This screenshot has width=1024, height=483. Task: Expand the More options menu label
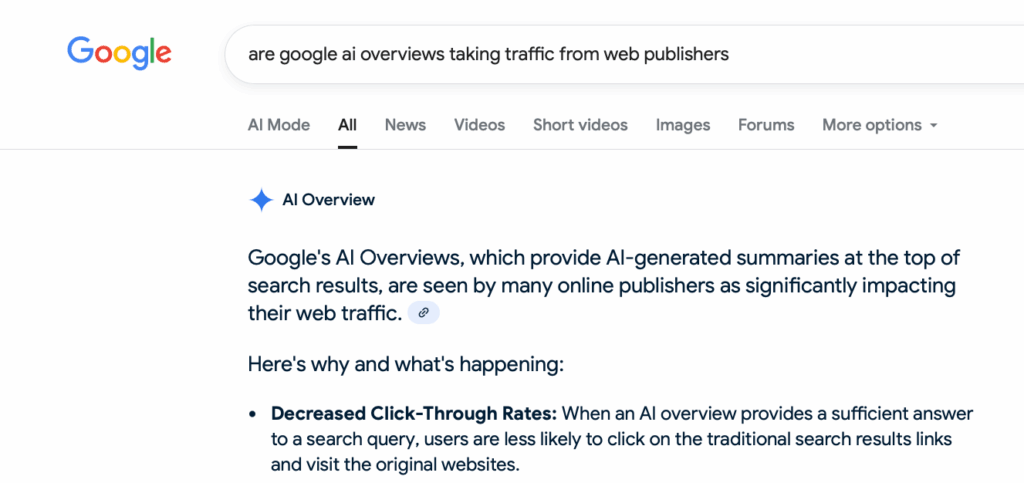(x=871, y=125)
